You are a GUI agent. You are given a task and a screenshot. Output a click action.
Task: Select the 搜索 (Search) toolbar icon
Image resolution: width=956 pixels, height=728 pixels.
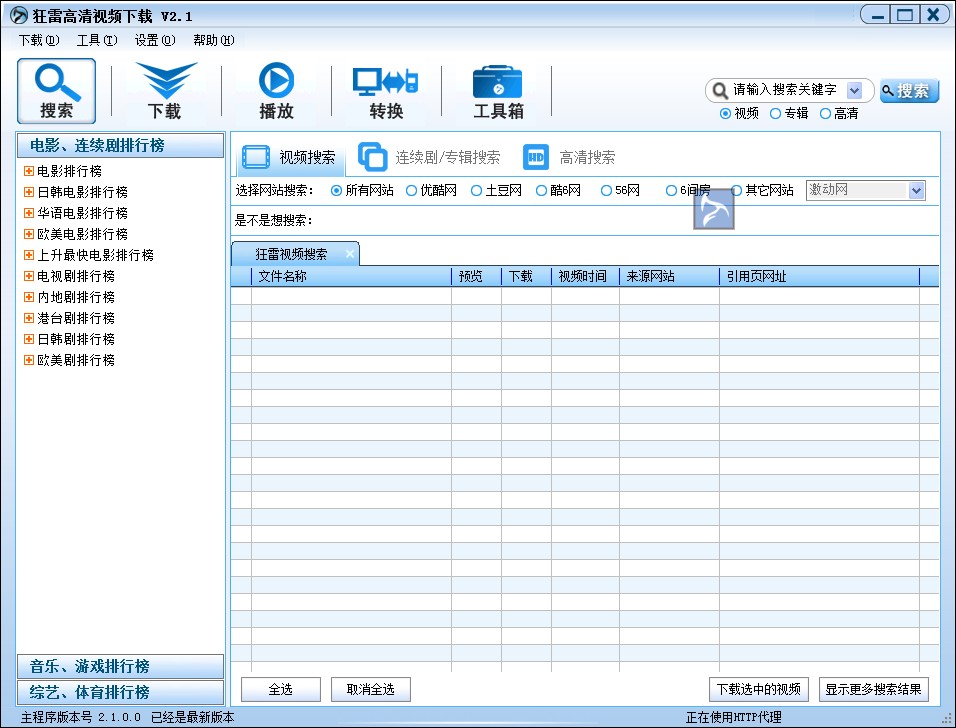point(56,88)
